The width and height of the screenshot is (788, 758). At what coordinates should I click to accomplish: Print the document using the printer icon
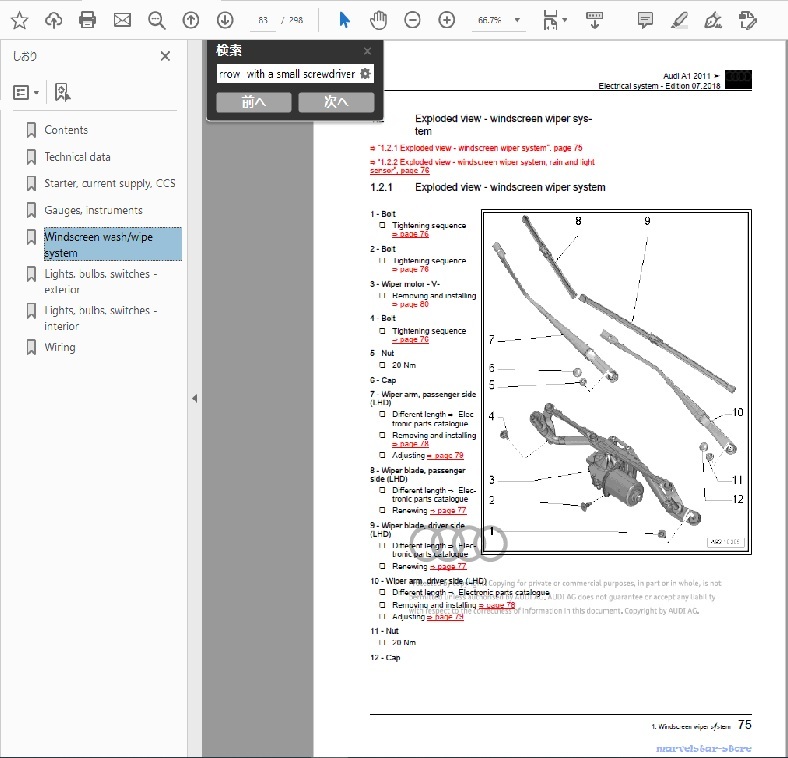pos(88,20)
